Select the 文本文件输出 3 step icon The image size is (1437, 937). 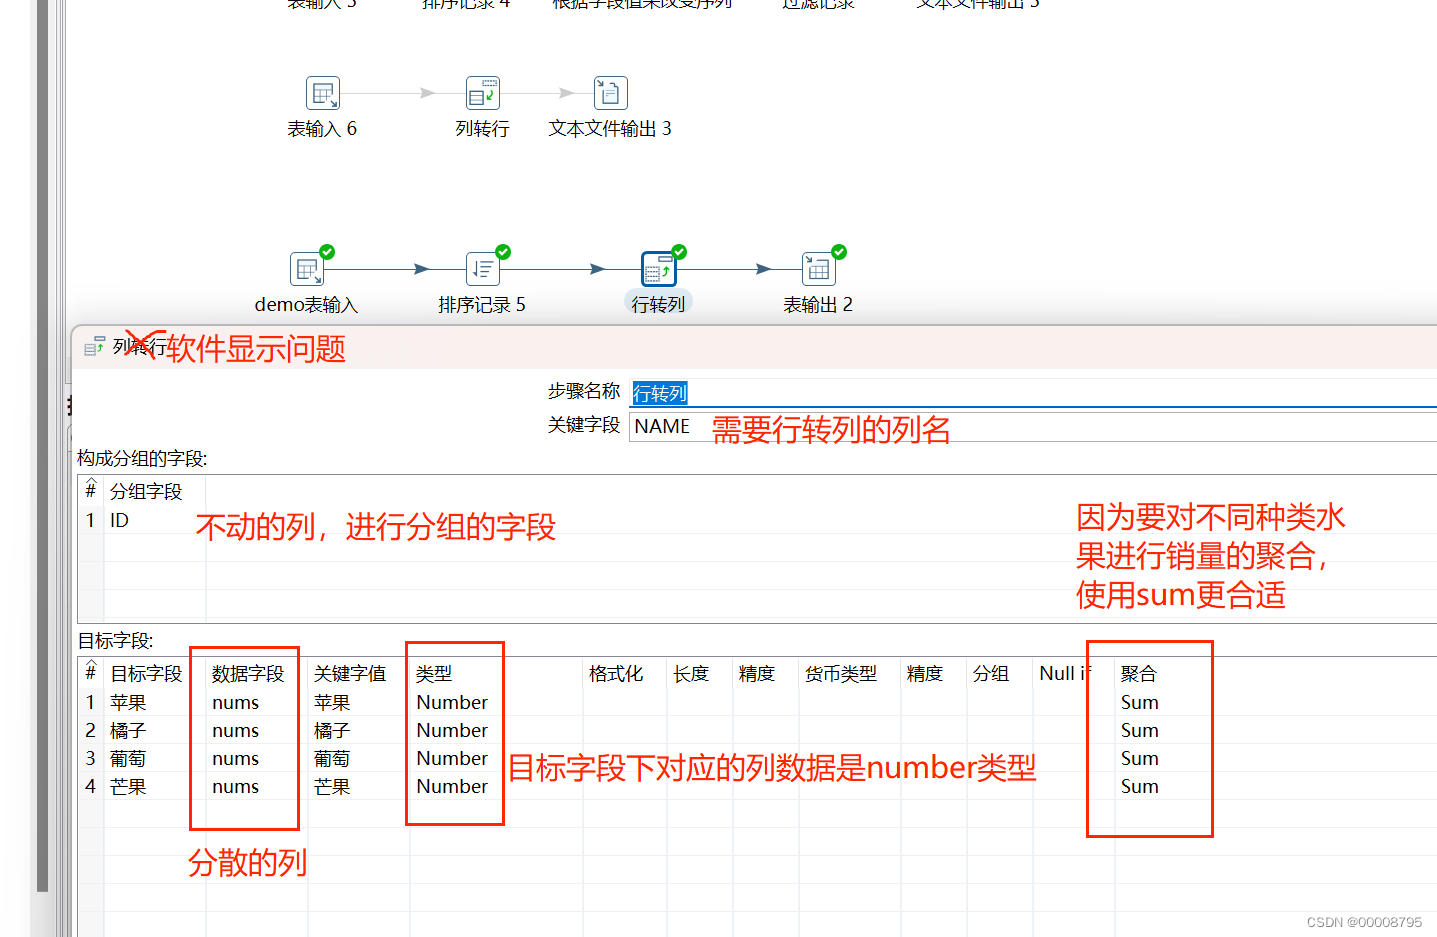pyautogui.click(x=610, y=93)
